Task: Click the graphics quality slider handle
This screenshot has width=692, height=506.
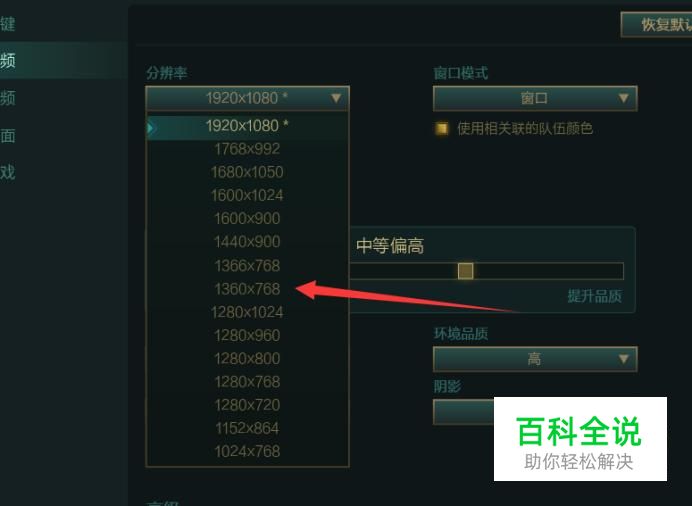Action: [x=465, y=271]
